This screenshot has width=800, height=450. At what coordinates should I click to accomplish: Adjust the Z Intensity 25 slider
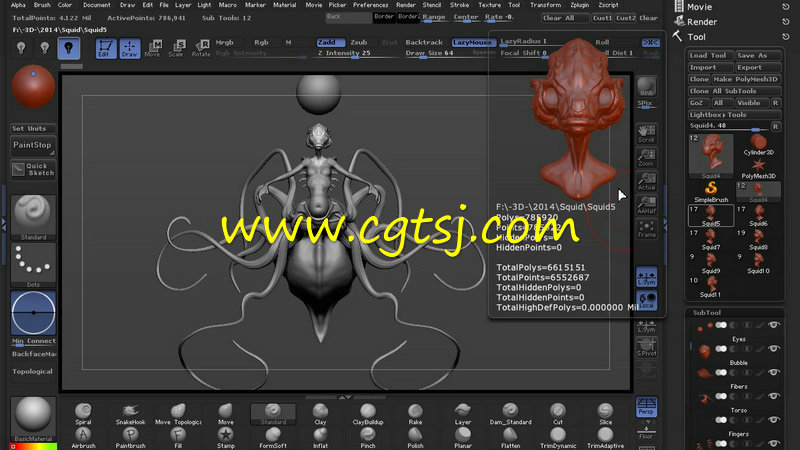click(x=355, y=53)
